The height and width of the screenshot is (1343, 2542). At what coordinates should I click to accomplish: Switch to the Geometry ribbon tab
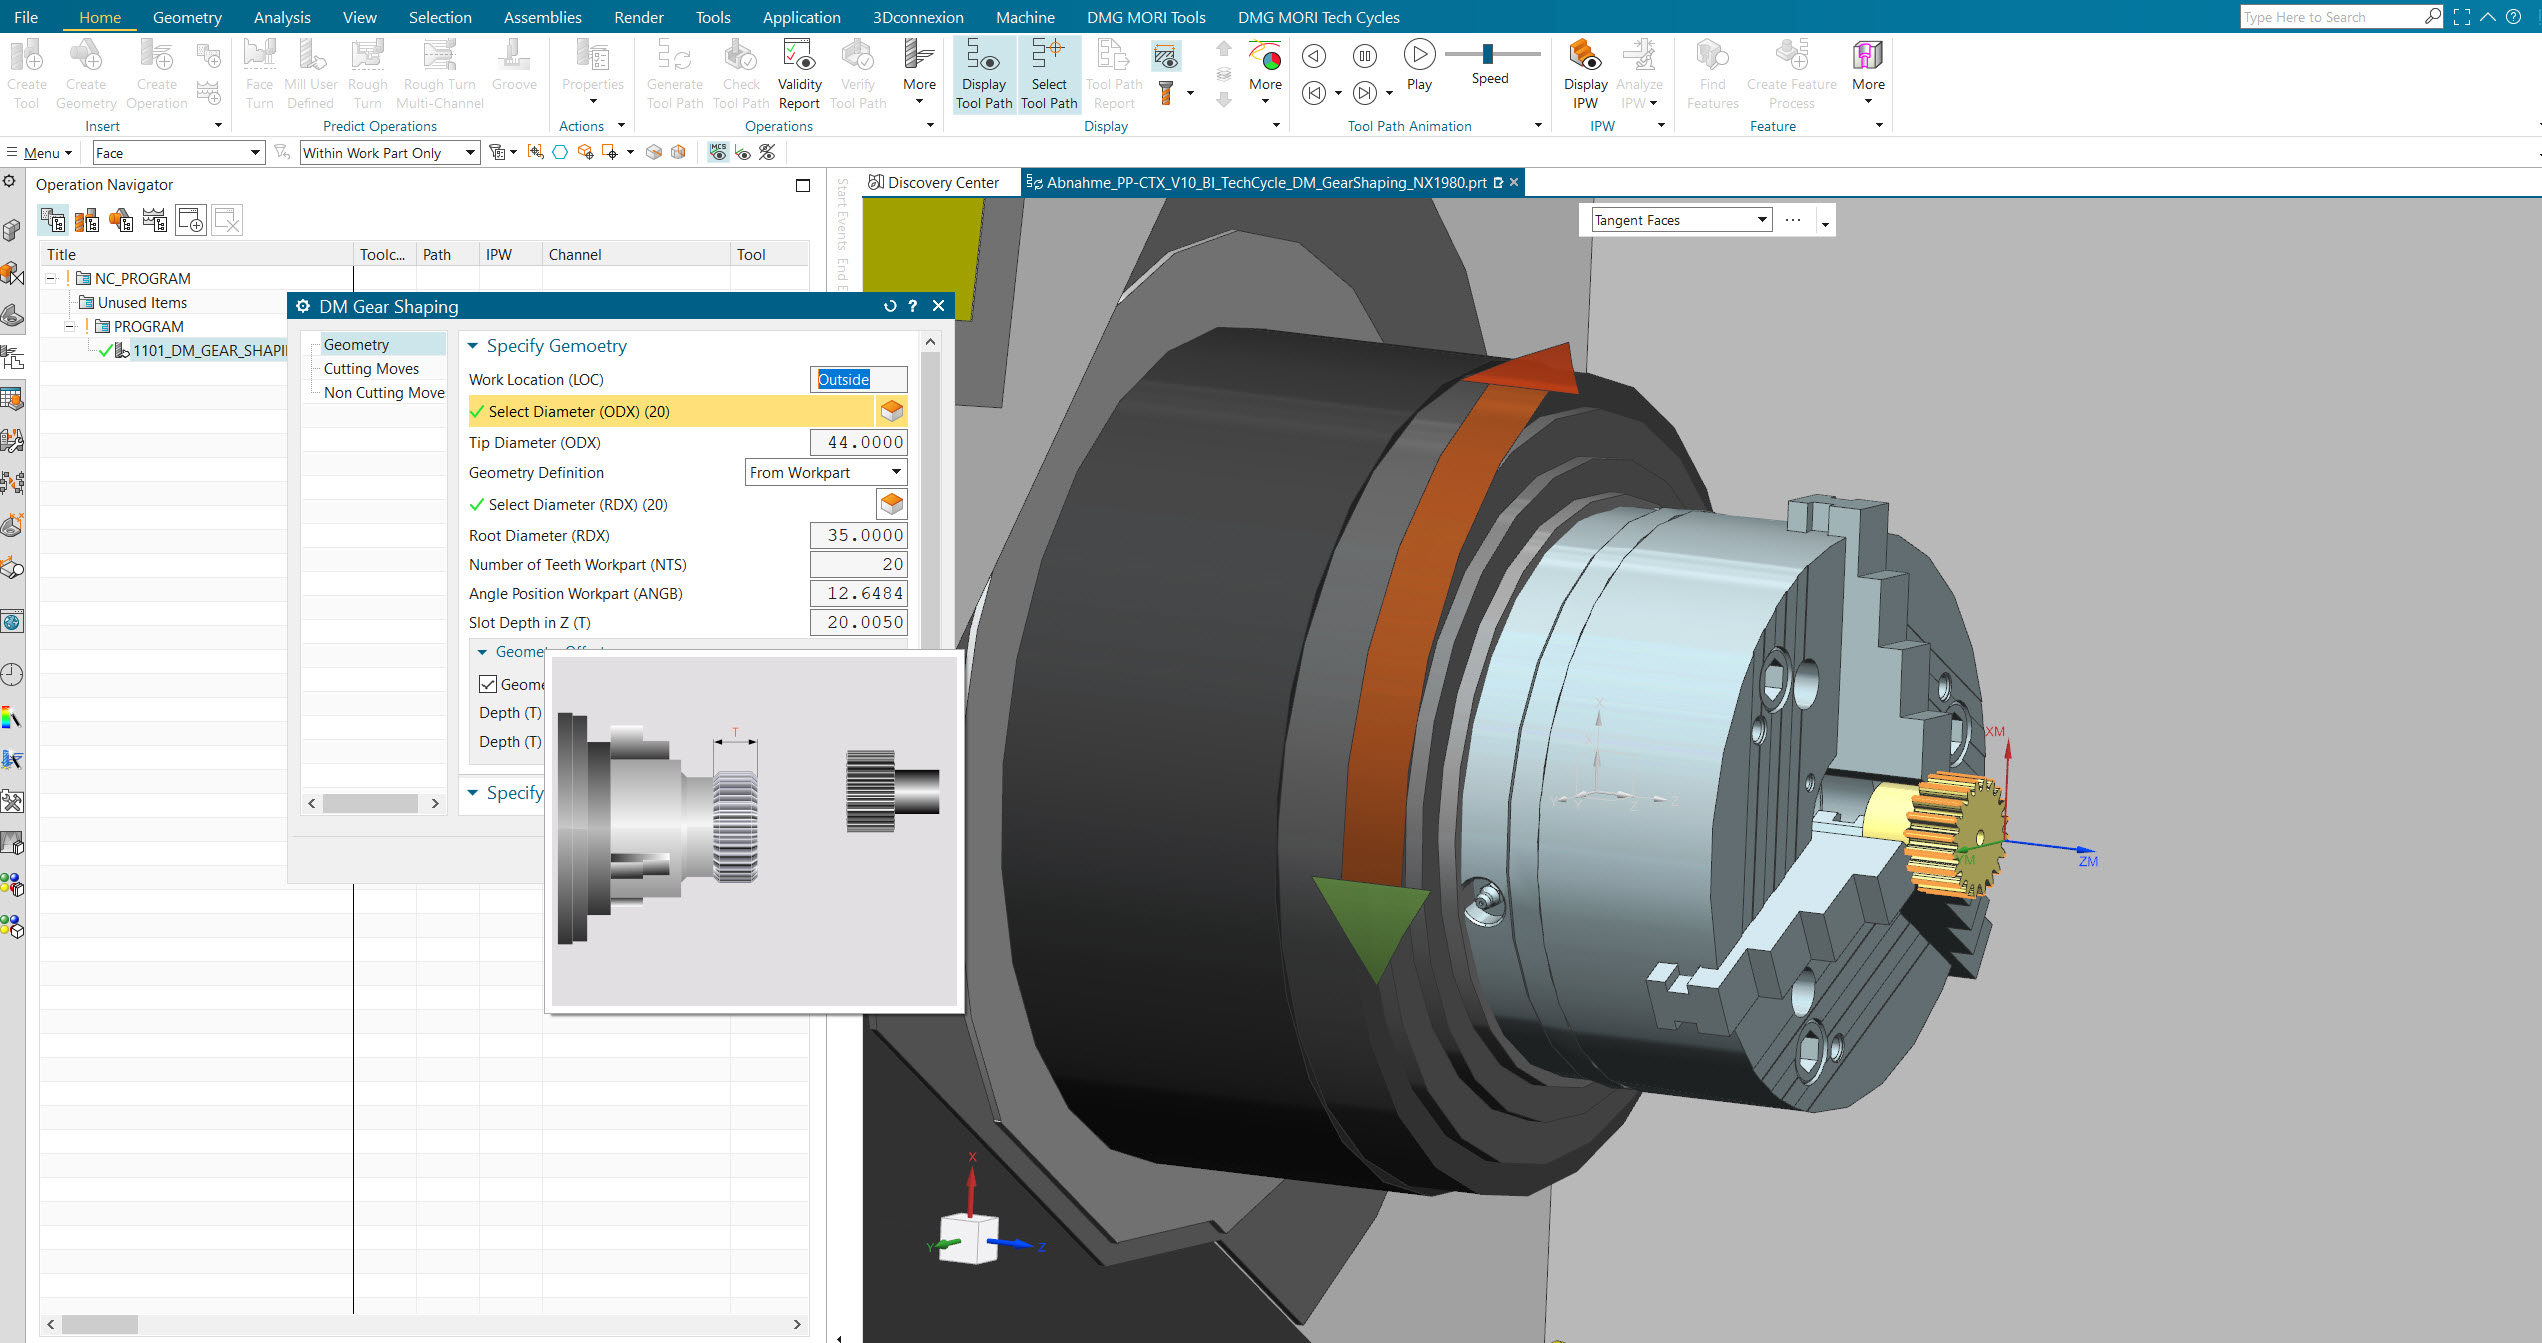[x=187, y=17]
